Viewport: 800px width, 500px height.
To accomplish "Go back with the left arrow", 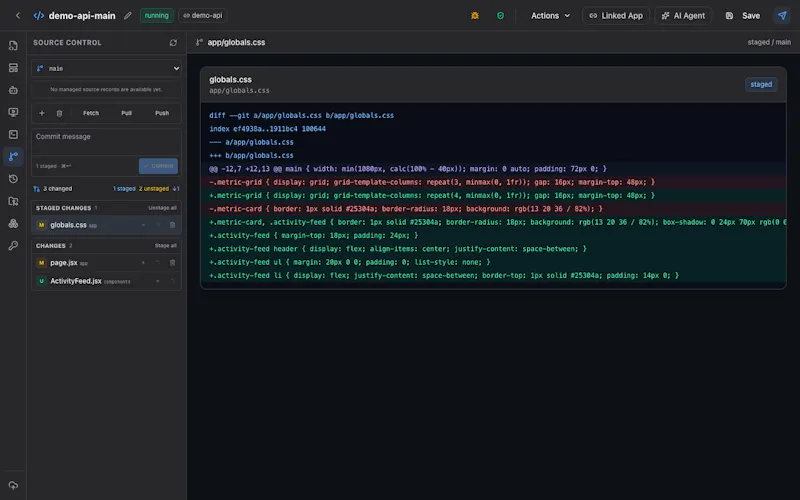I will [18, 15].
